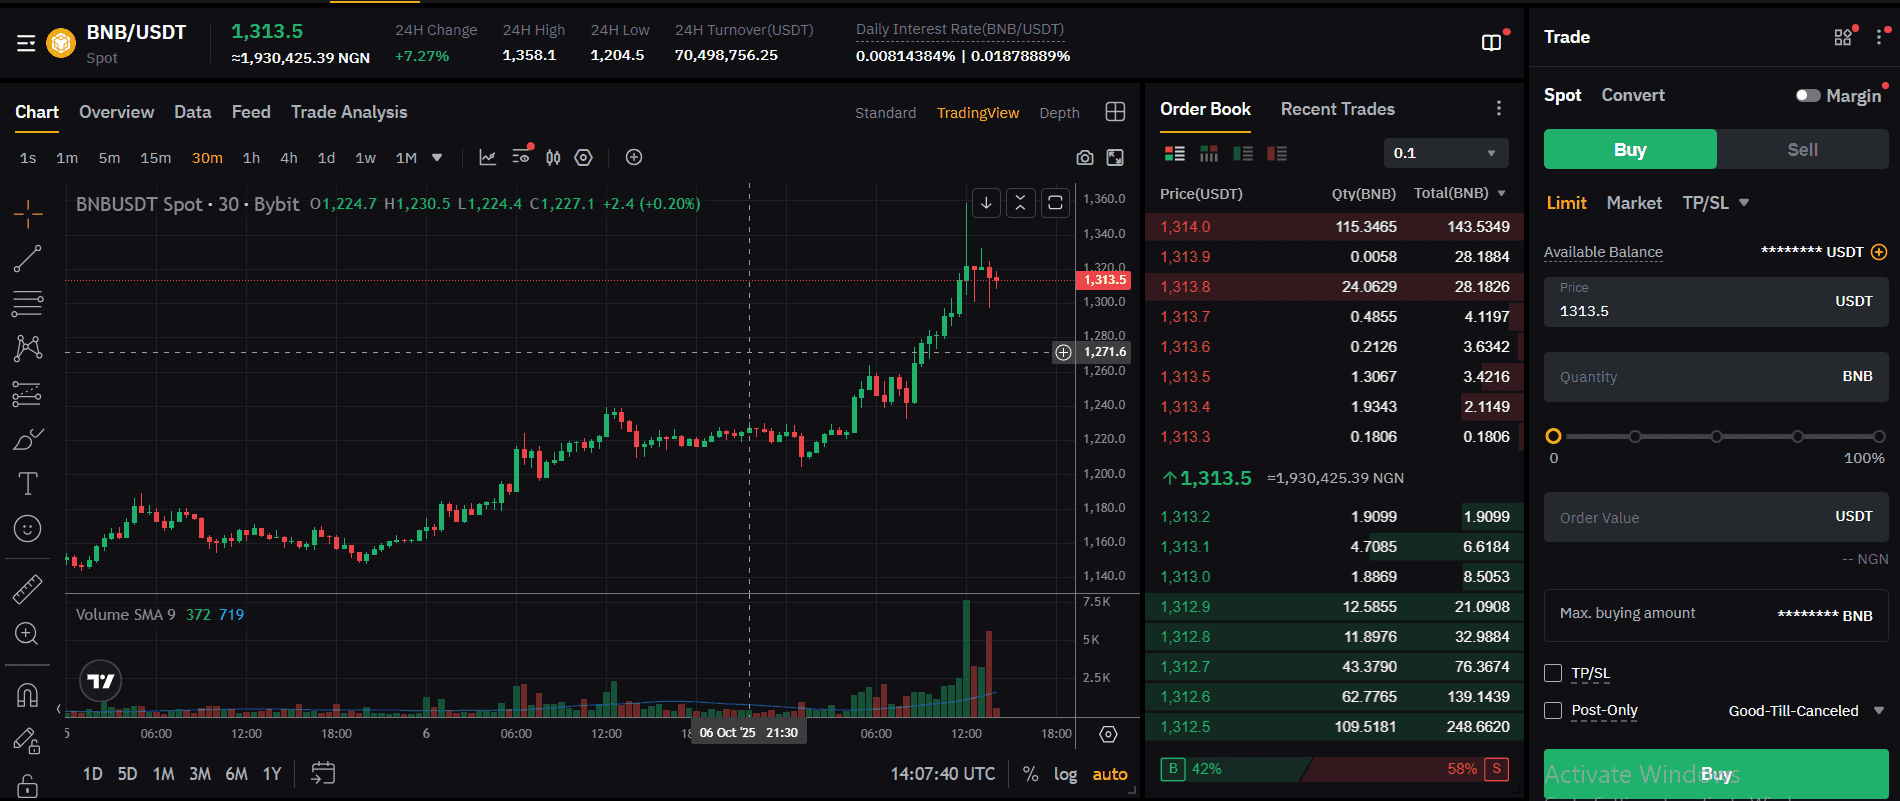Screen dimensions: 1900x801
Task: Deposit funds via plus icon by balance
Action: coord(1879,252)
